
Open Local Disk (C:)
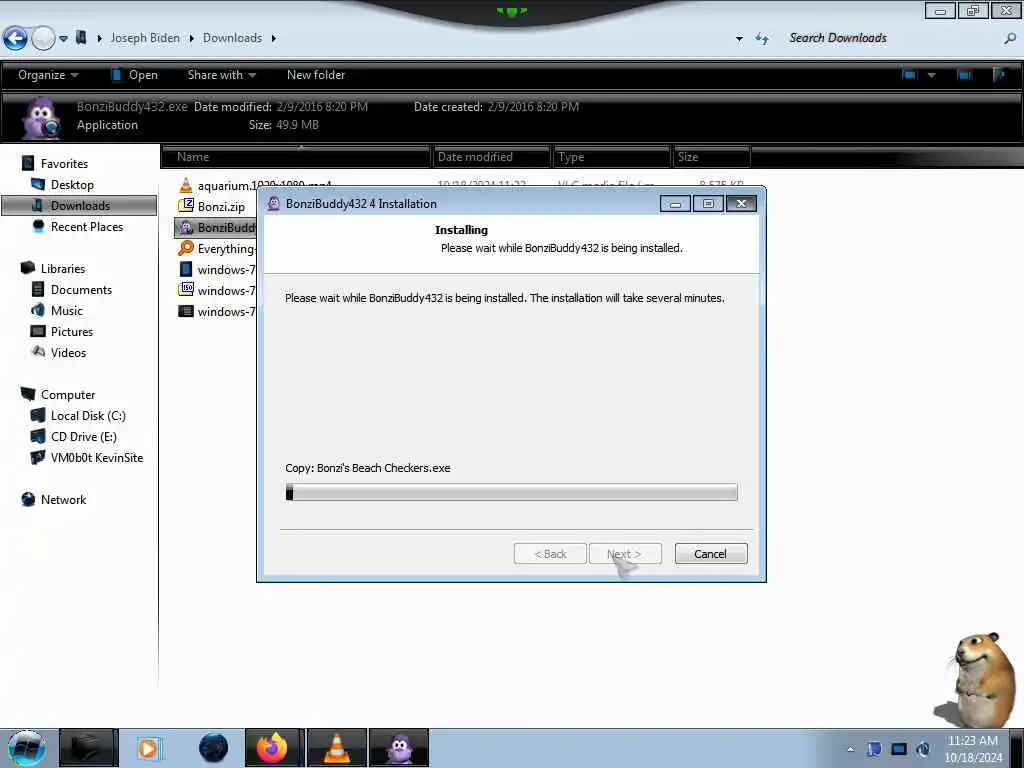[x=88, y=415]
